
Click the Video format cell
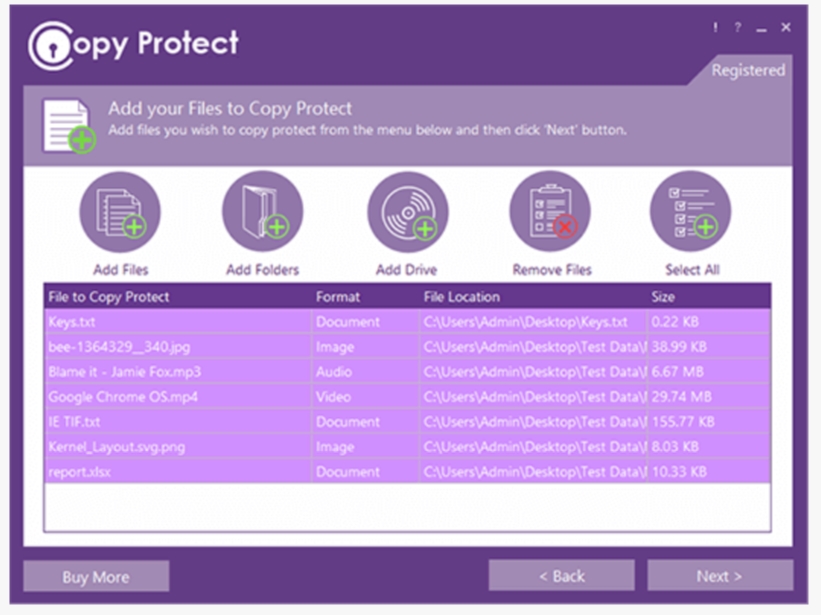point(366,397)
